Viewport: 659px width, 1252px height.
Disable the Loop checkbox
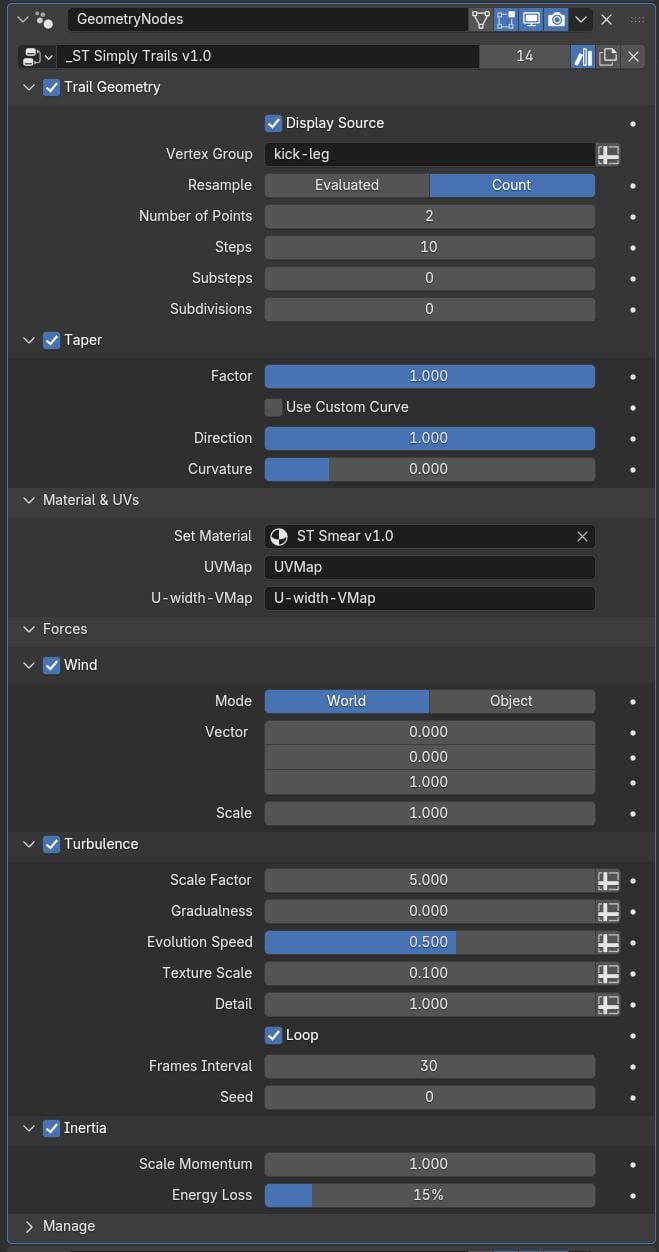(273, 1035)
